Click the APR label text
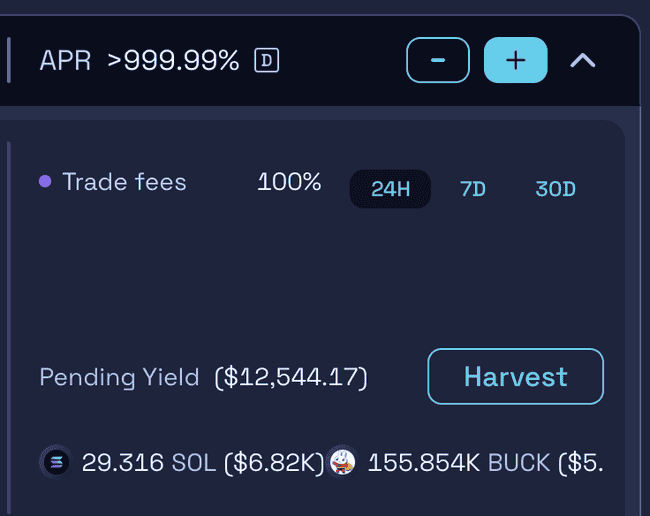 [65, 61]
